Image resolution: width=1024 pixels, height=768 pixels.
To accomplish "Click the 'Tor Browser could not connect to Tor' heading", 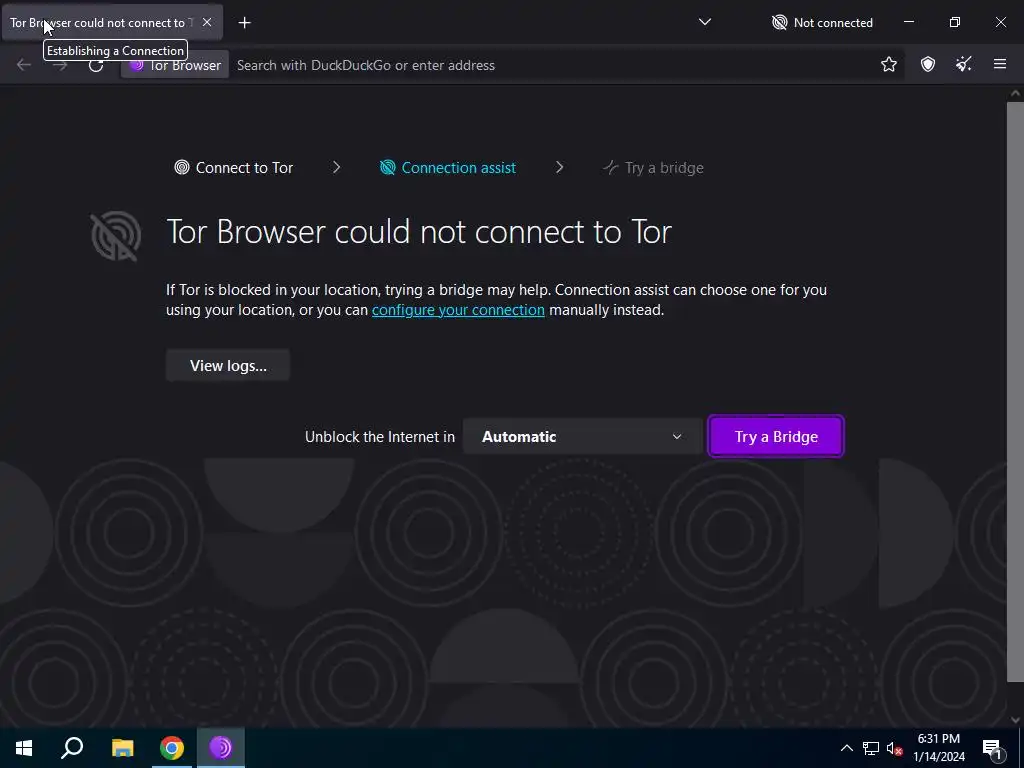I will (x=419, y=231).
